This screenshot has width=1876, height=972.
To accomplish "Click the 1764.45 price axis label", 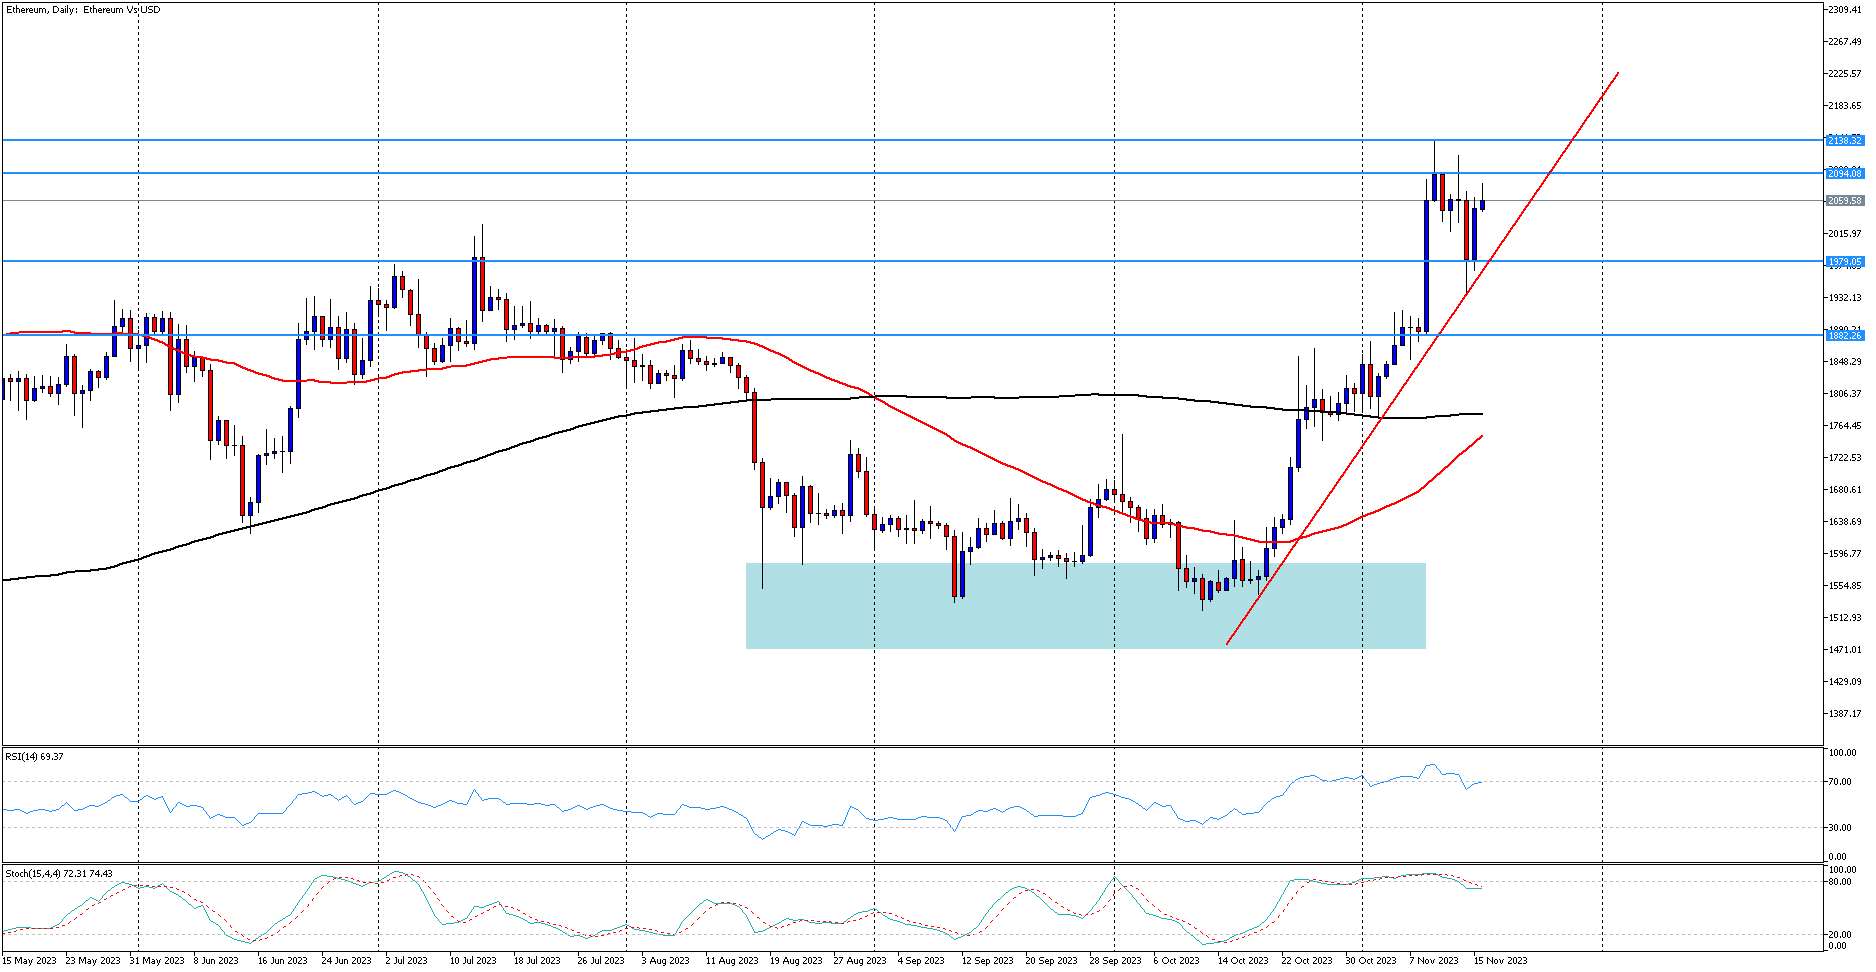I will pyautogui.click(x=1845, y=426).
